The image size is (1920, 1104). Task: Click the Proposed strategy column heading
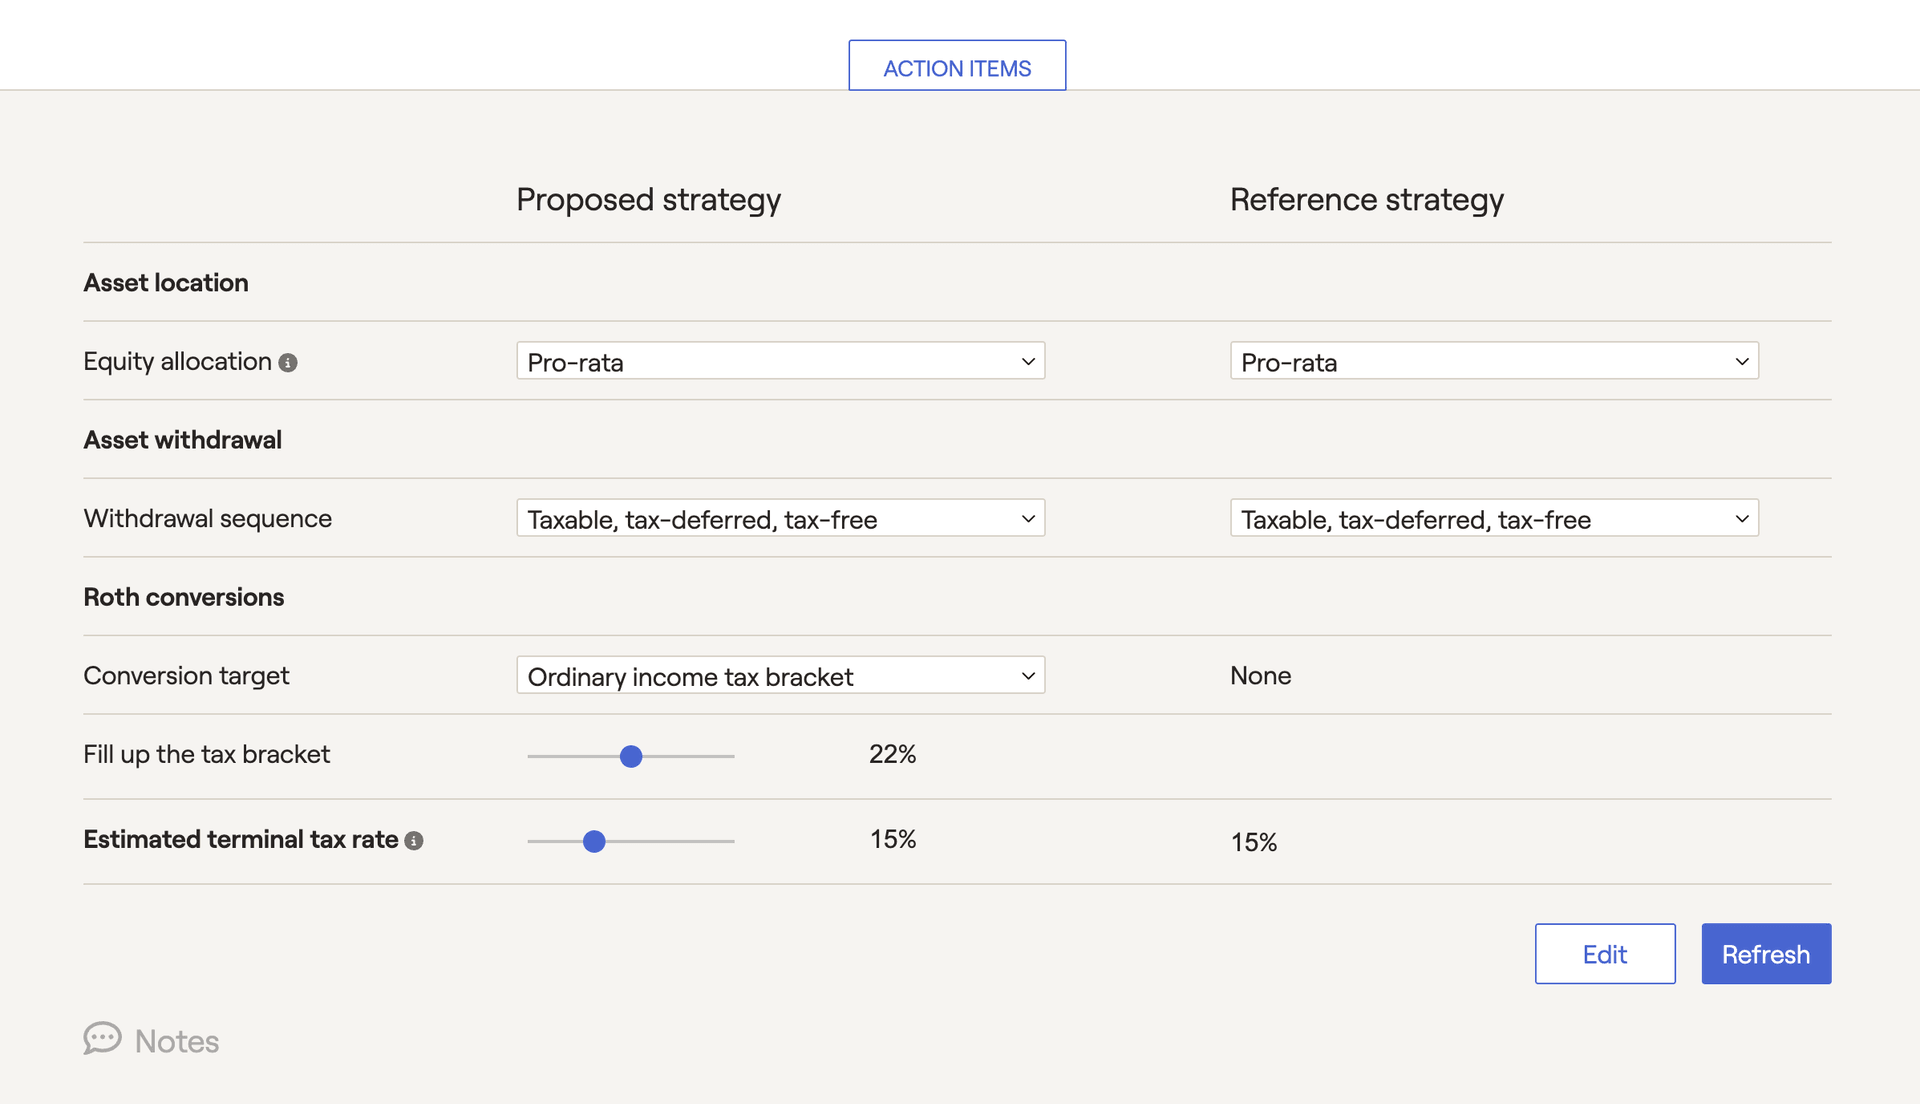click(648, 199)
